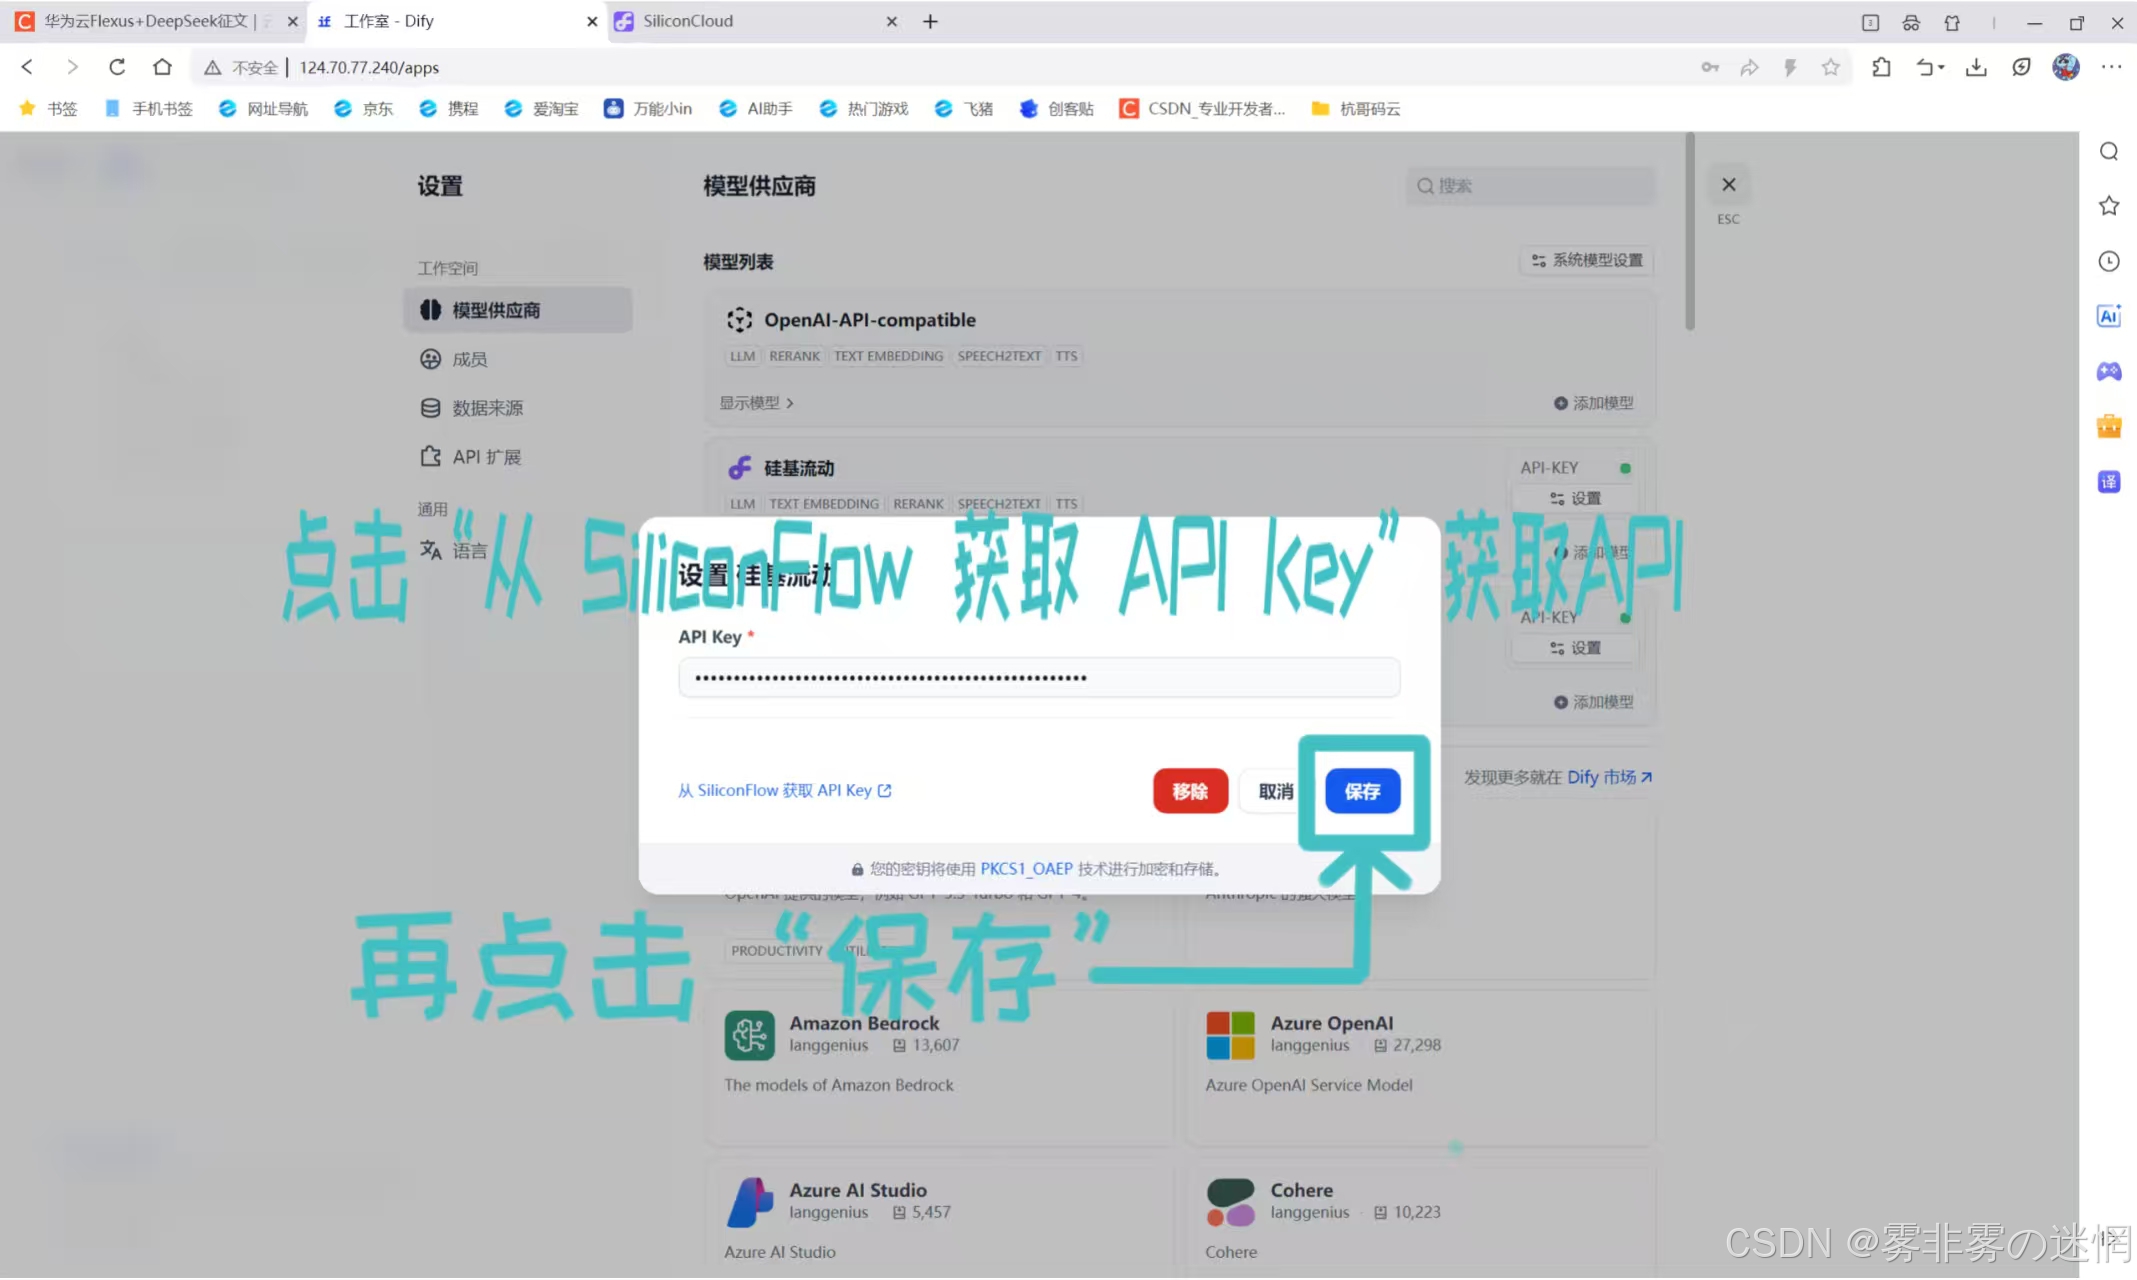The width and height of the screenshot is (2137, 1280).
Task: Click the 不安全 security warning icon
Action: pos(213,67)
